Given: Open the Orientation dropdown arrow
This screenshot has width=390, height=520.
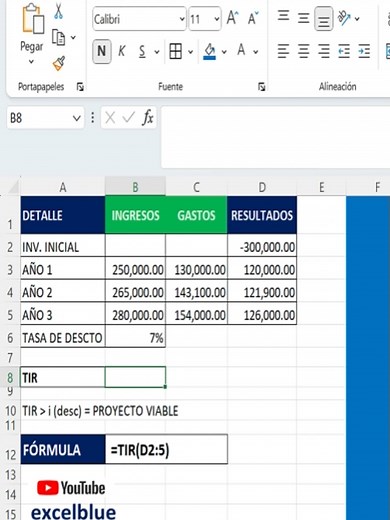Looking at the screenshot, I should (x=357, y=19).
